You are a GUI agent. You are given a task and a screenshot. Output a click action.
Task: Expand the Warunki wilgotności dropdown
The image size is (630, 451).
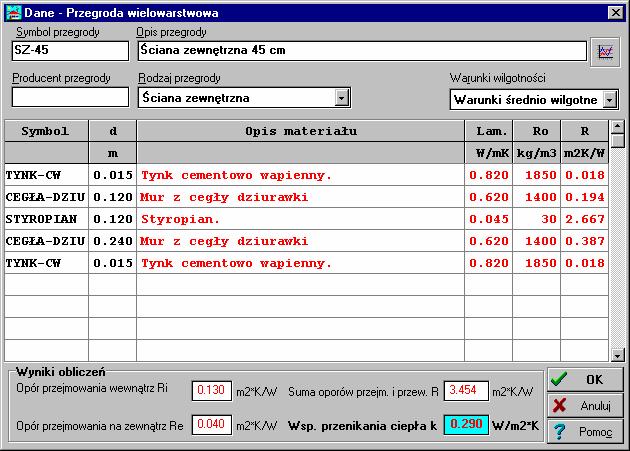click(610, 100)
